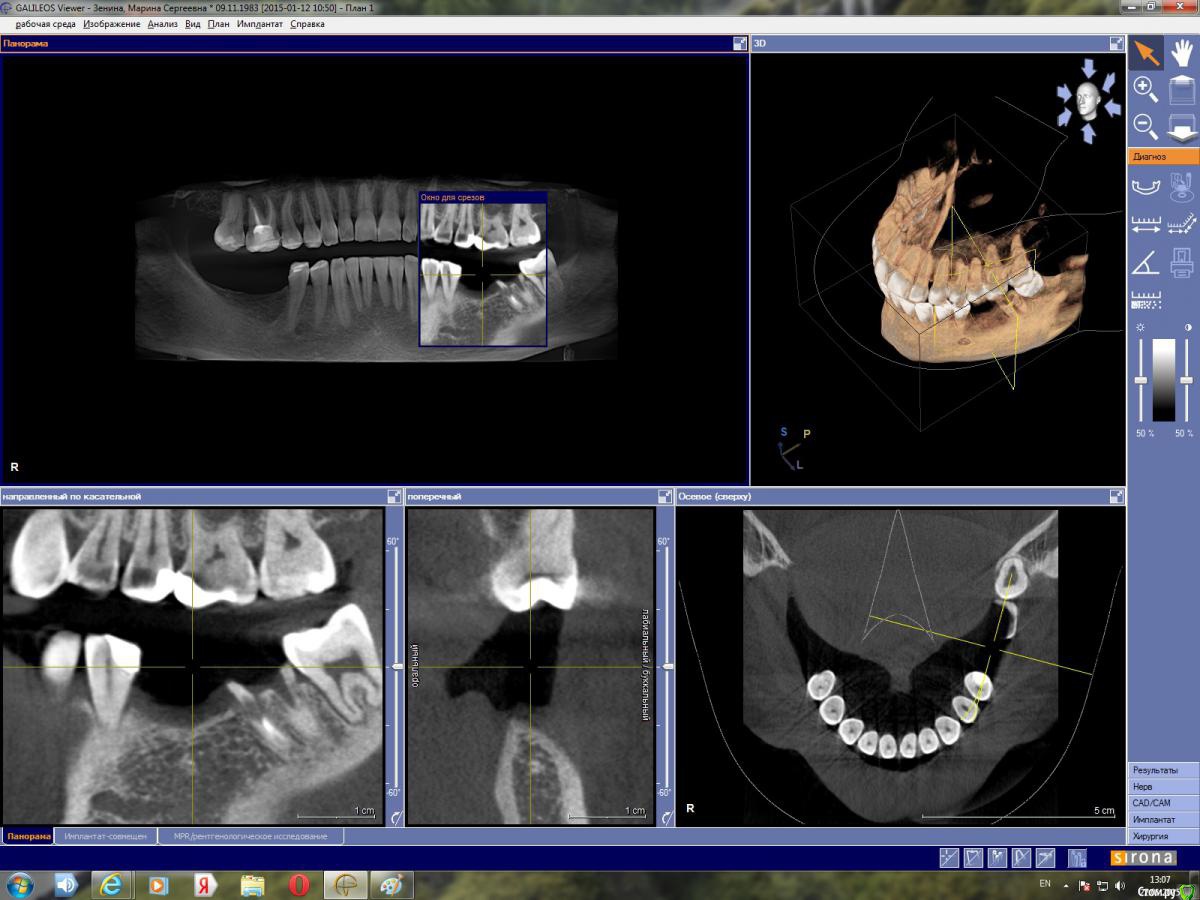Expand the Результаты panel section
This screenshot has width=1200, height=900.
[x=1163, y=770]
